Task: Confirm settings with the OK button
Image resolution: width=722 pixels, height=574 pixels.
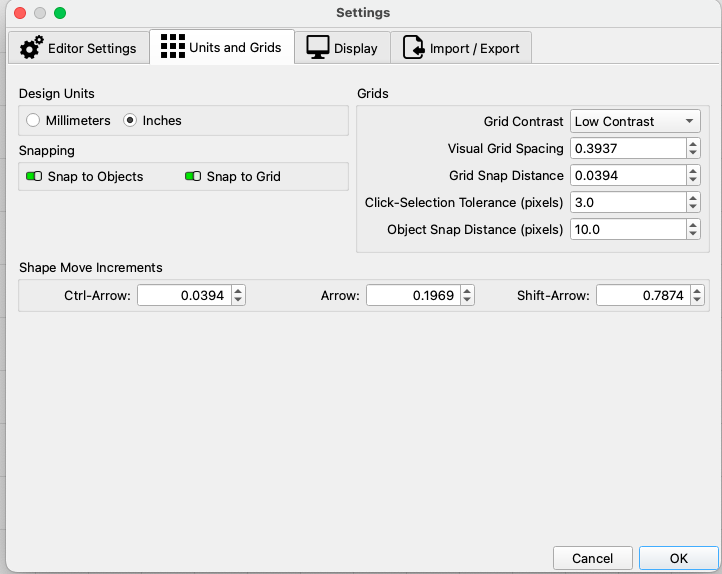Action: click(x=678, y=558)
